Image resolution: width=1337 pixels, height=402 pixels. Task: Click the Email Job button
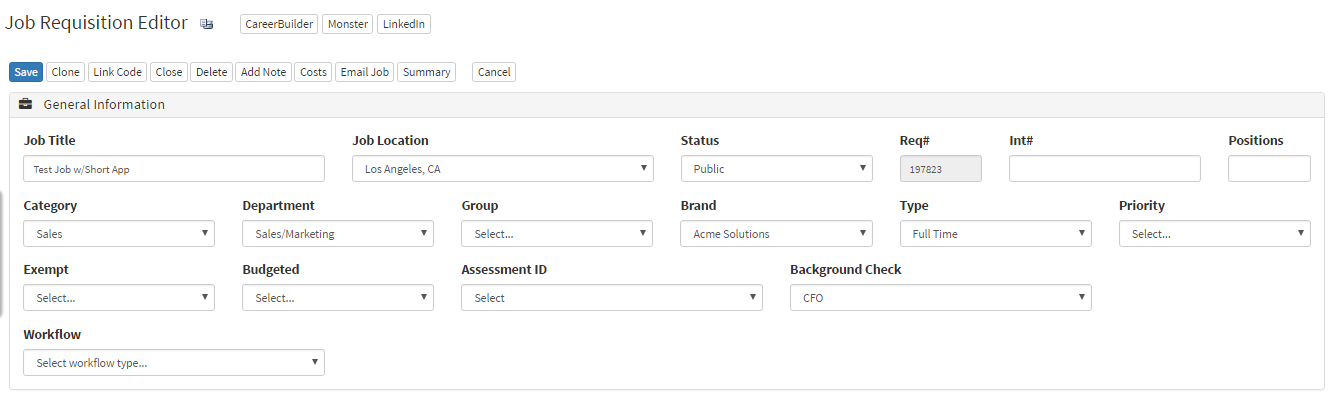[364, 72]
